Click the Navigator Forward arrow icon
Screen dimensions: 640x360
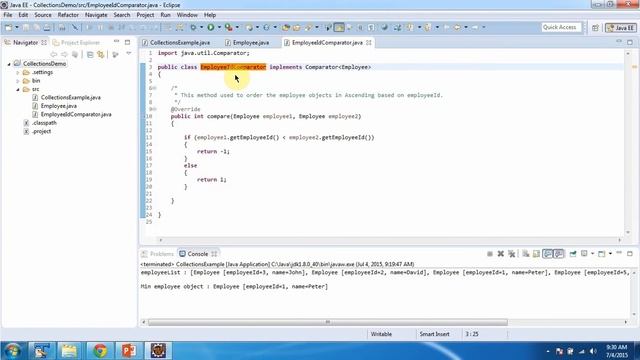click(x=64, y=54)
